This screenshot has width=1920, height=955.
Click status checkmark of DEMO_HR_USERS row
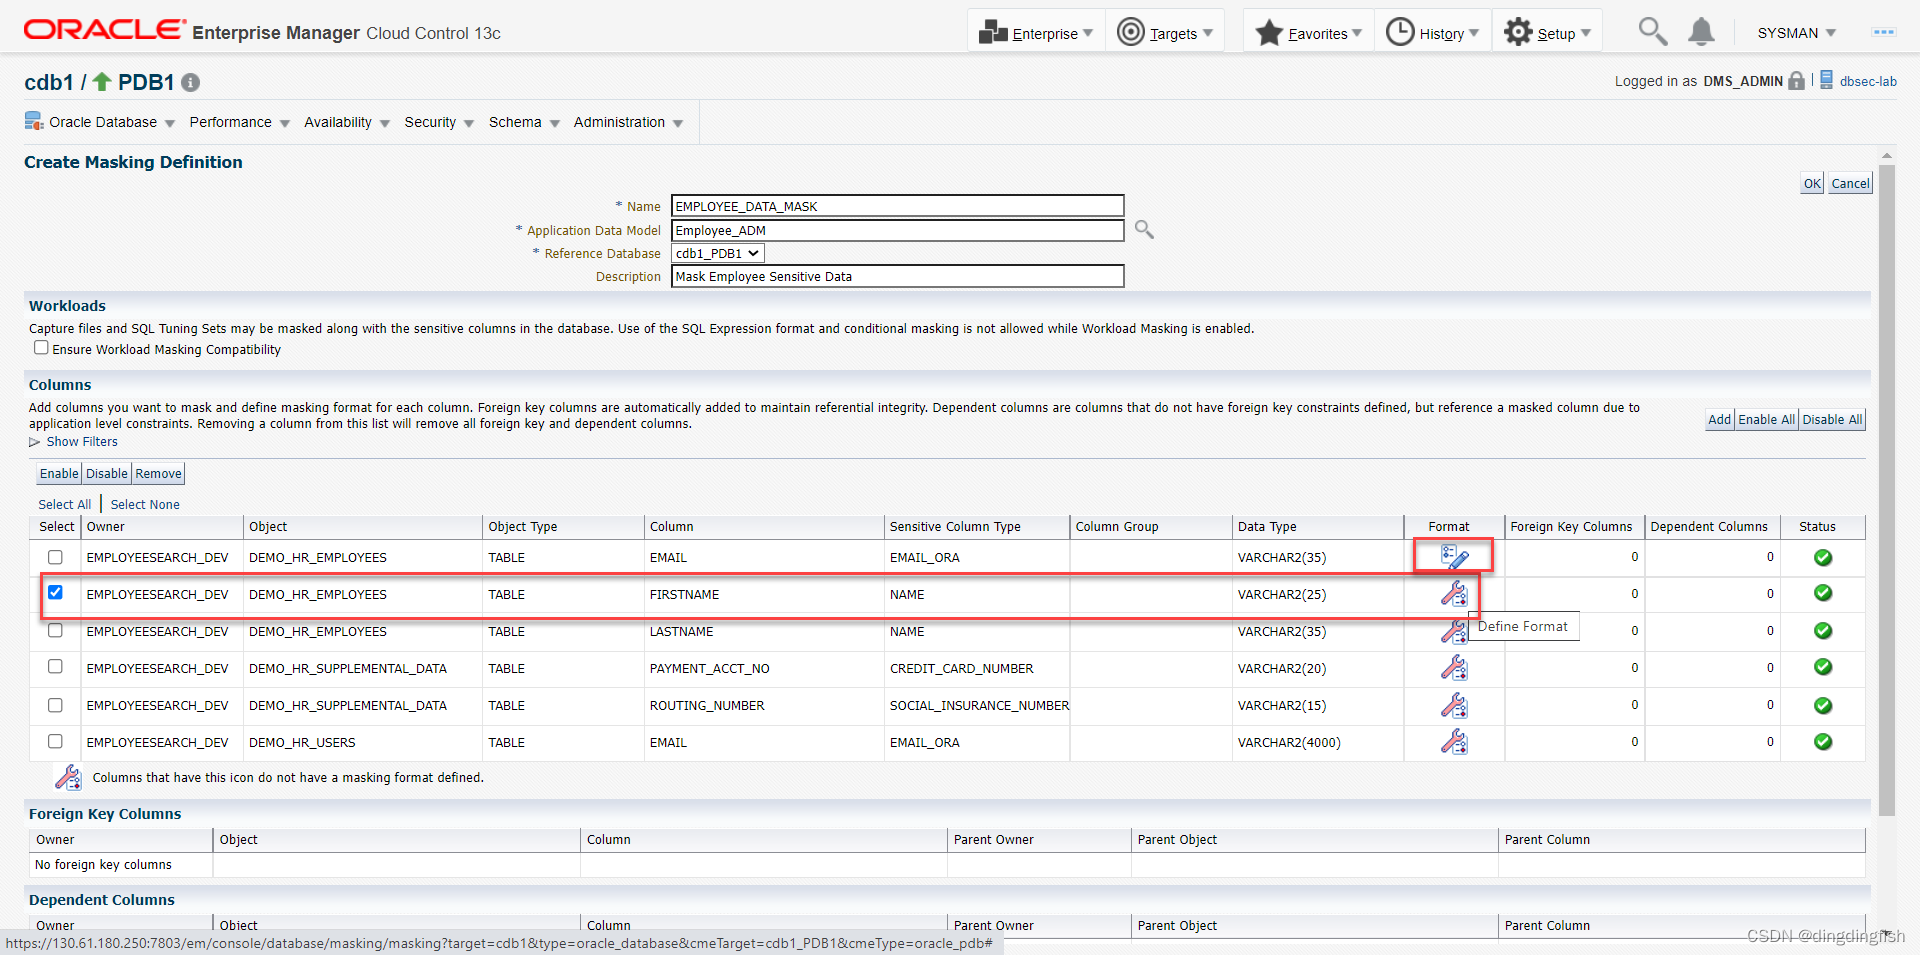pos(1823,742)
